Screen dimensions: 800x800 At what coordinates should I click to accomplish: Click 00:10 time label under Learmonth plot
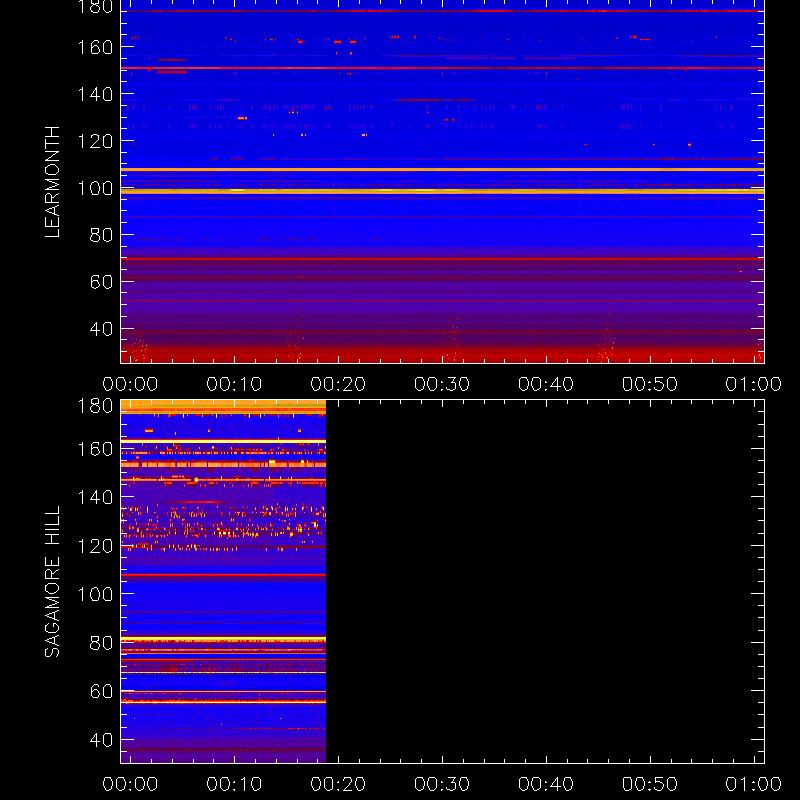tap(234, 384)
